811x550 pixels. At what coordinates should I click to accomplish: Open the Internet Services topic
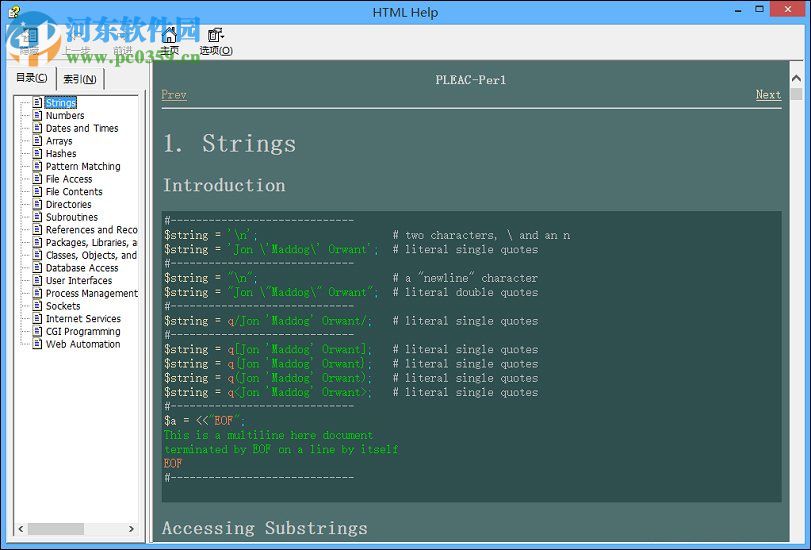point(83,319)
